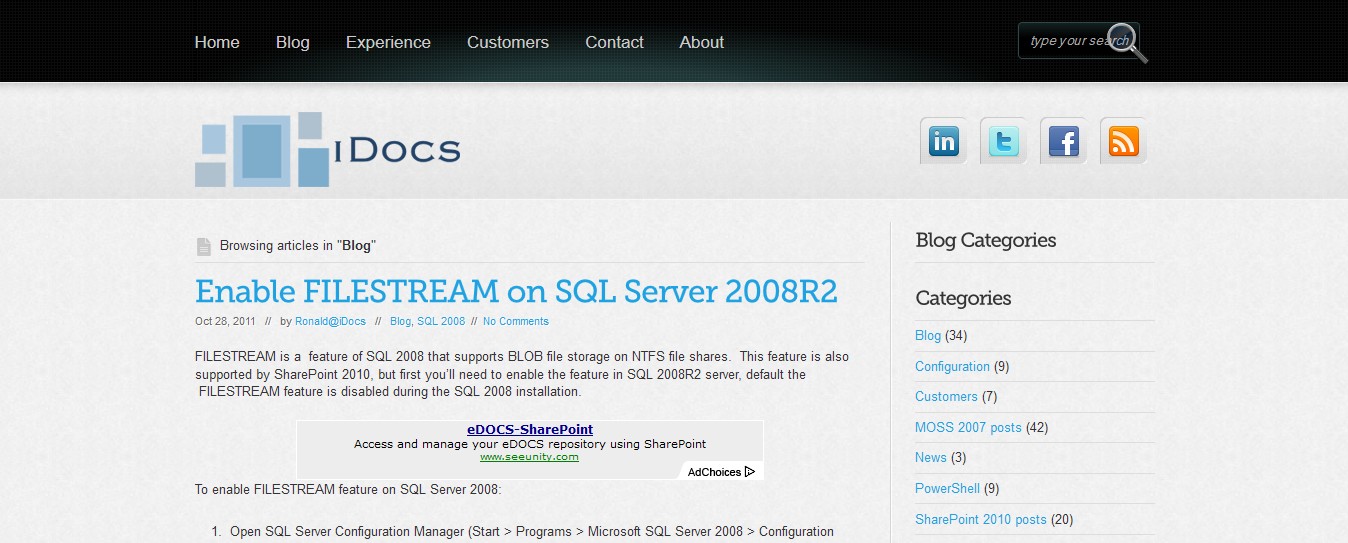
Task: Open the News category link
Action: pyautogui.click(x=931, y=458)
